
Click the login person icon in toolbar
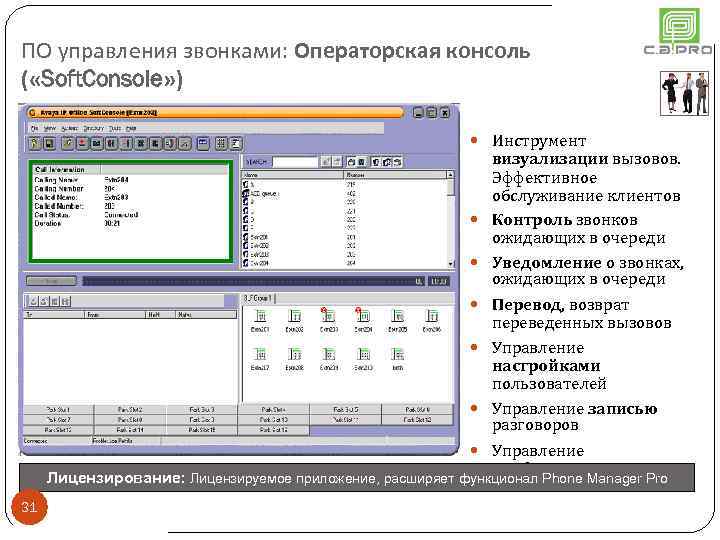[x=34, y=144]
